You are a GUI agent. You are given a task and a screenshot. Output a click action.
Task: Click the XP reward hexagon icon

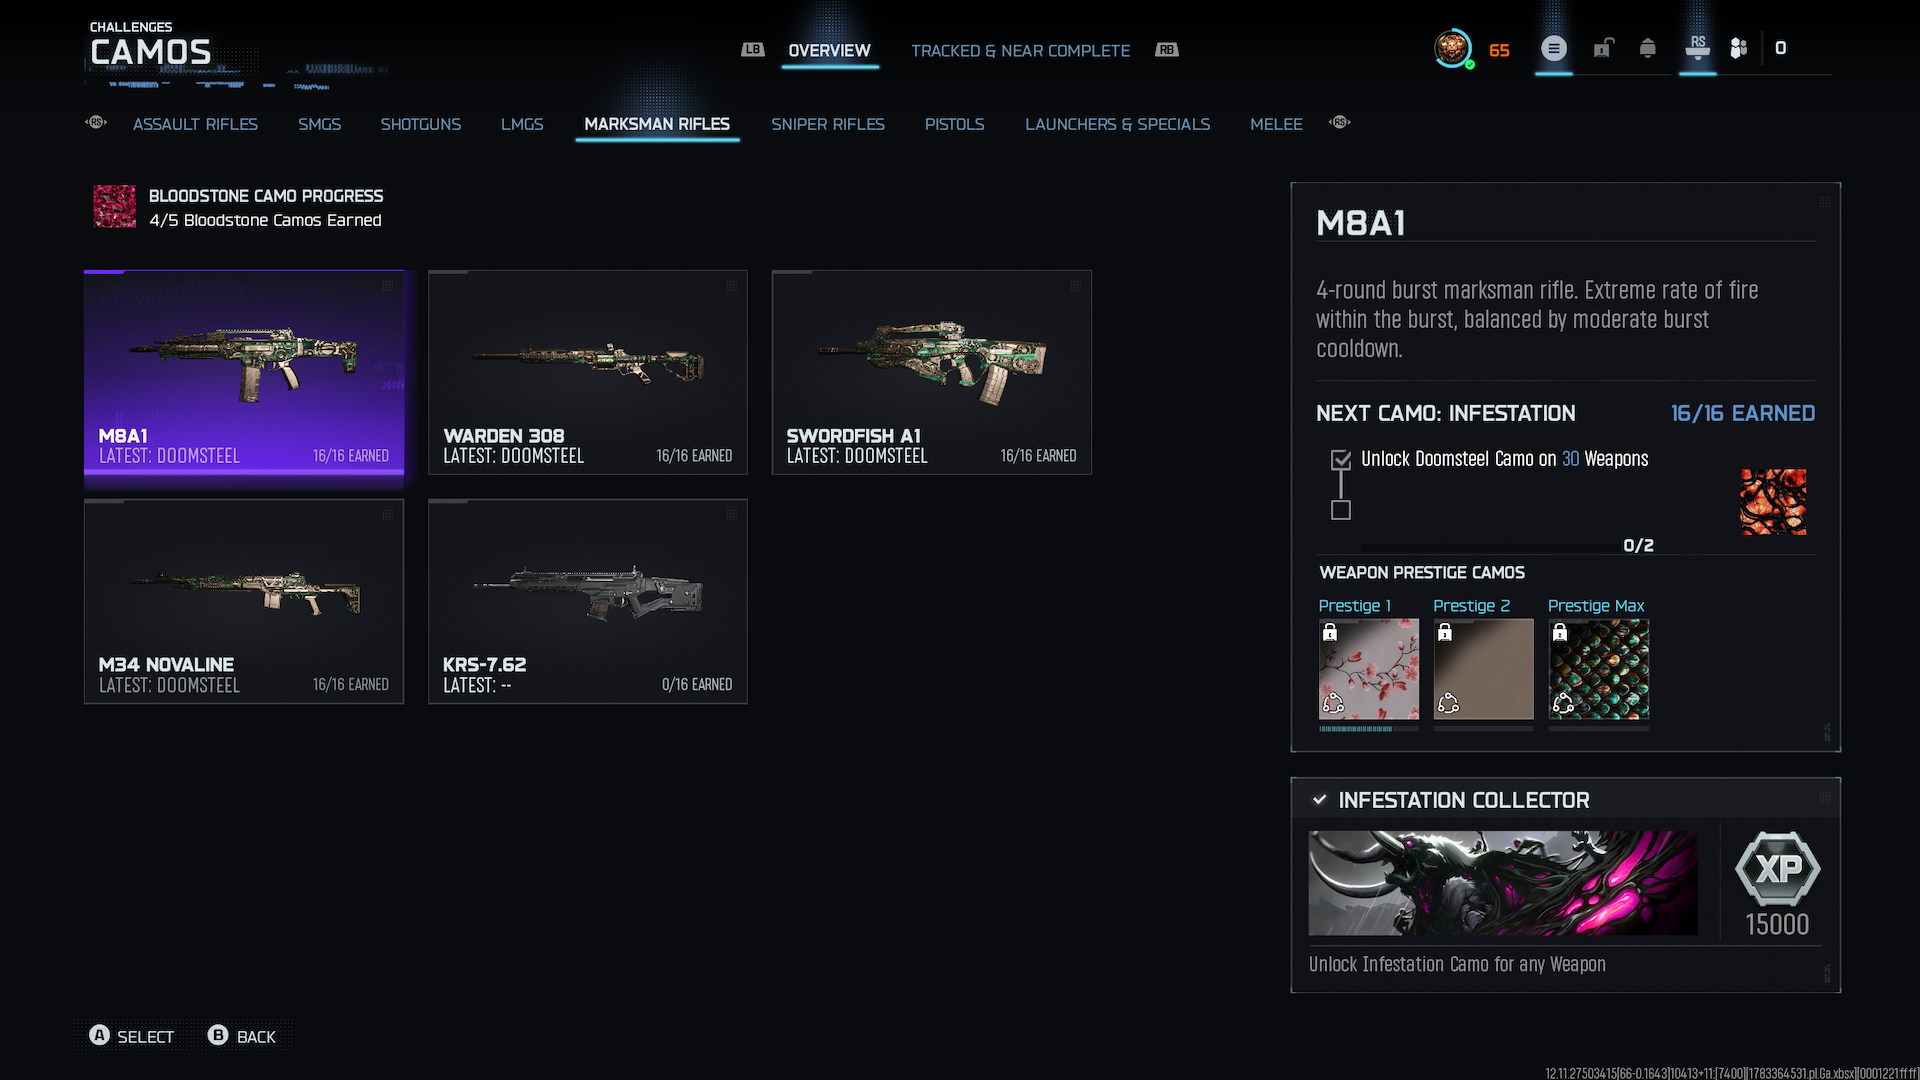point(1777,869)
